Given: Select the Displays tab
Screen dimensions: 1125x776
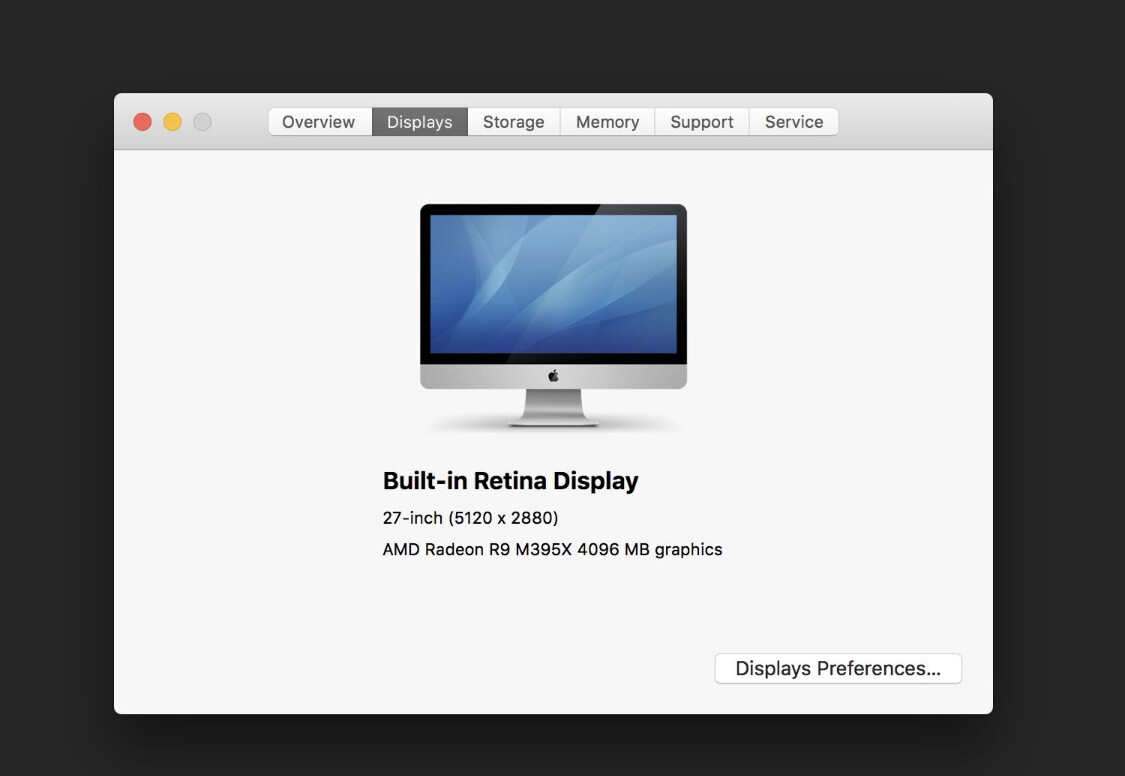Looking at the screenshot, I should (x=420, y=122).
